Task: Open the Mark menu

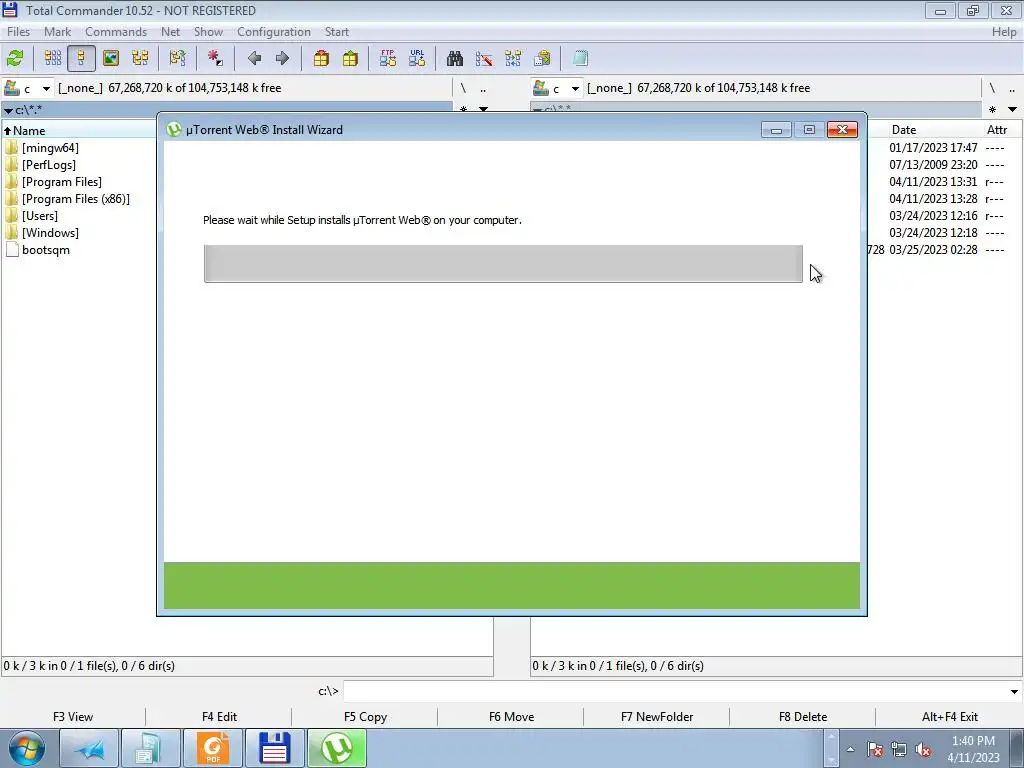Action: pyautogui.click(x=57, y=31)
